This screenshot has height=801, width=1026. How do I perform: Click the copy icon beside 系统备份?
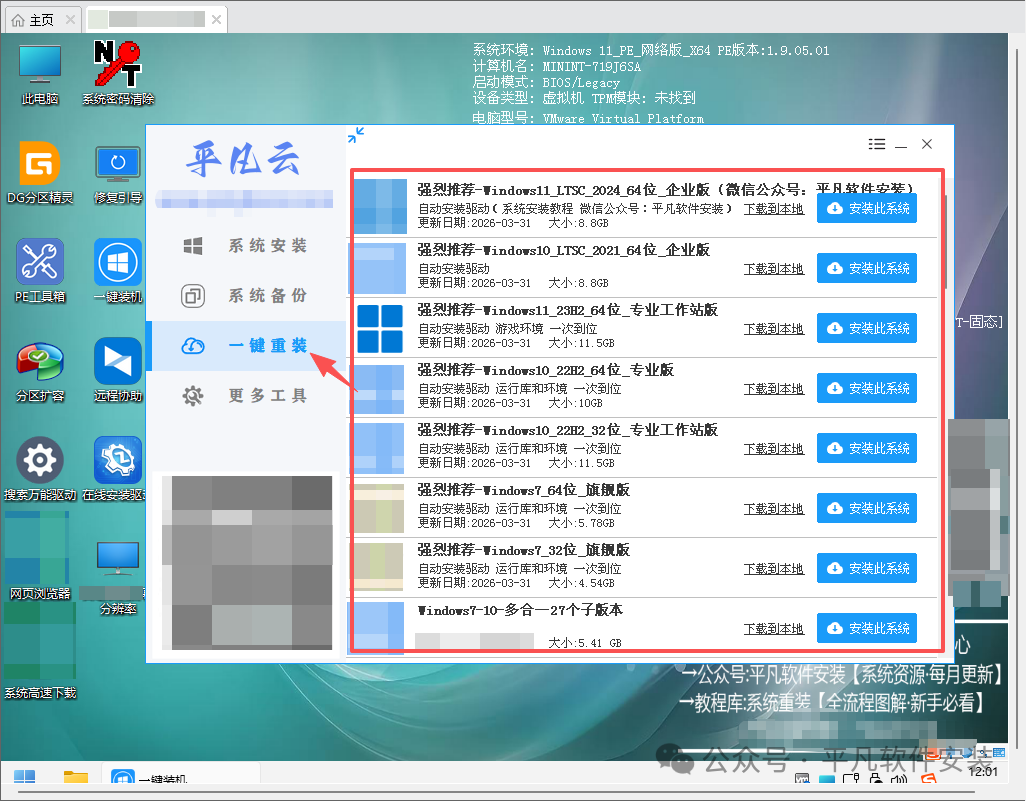pos(193,296)
